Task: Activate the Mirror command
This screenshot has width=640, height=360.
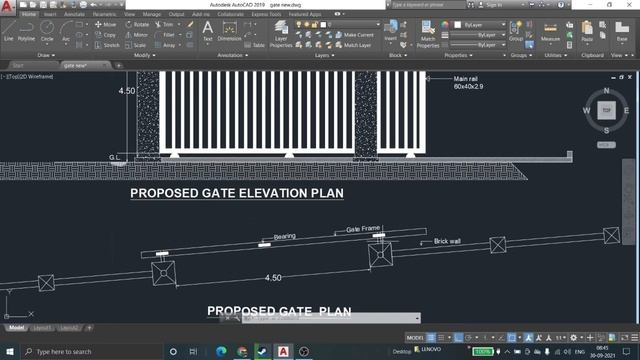Action: pyautogui.click(x=137, y=35)
